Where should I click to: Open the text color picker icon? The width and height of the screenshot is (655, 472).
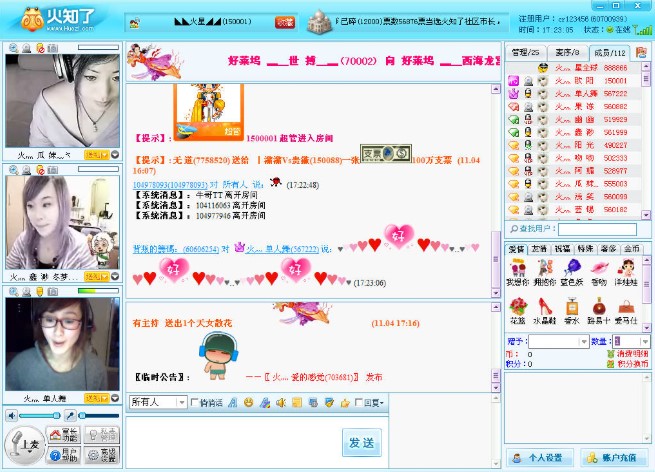[x=264, y=403]
